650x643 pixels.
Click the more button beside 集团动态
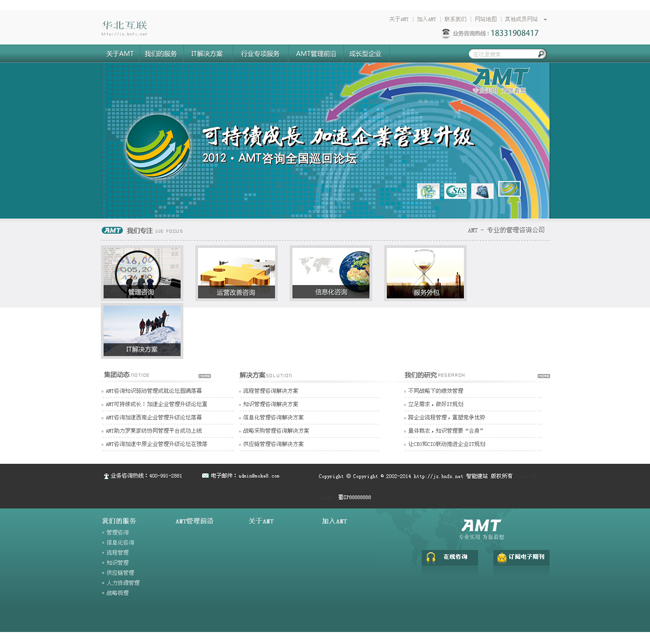(x=204, y=376)
